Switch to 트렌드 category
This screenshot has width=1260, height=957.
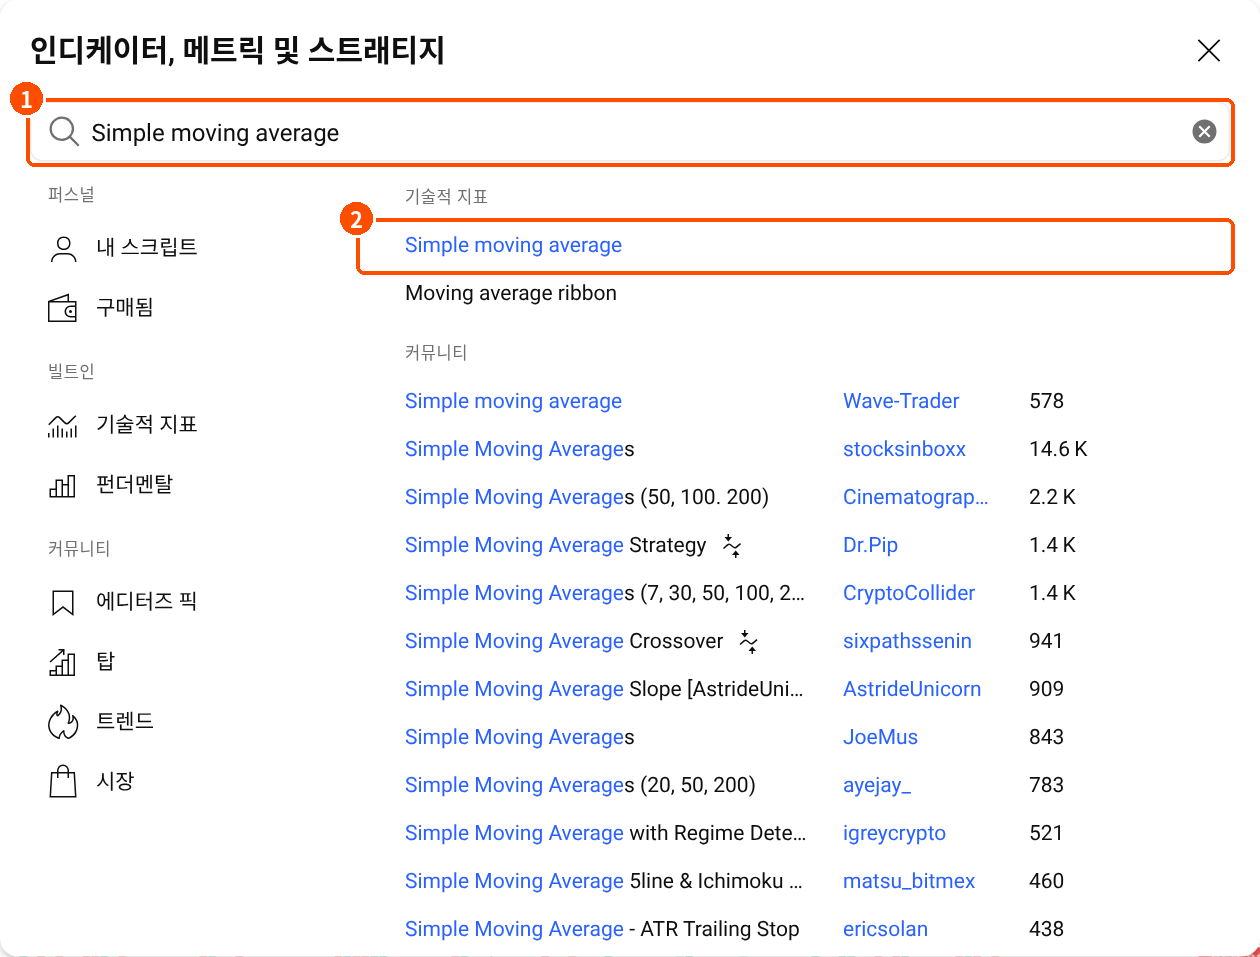point(125,721)
